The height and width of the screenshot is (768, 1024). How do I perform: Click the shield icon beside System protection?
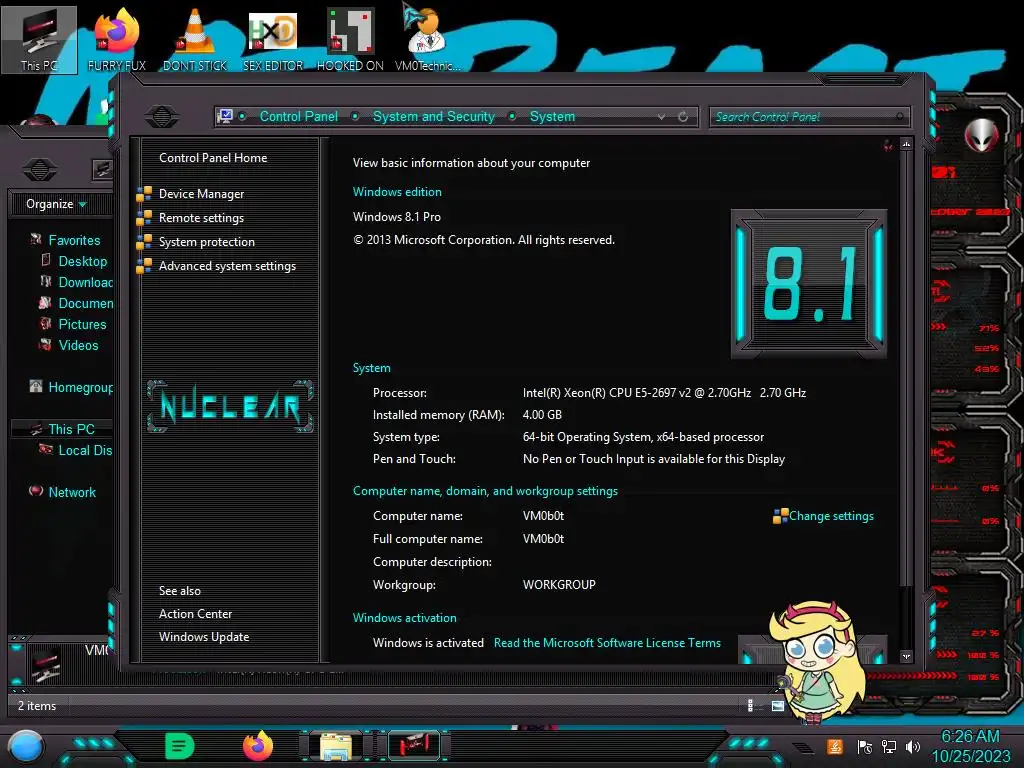[144, 242]
